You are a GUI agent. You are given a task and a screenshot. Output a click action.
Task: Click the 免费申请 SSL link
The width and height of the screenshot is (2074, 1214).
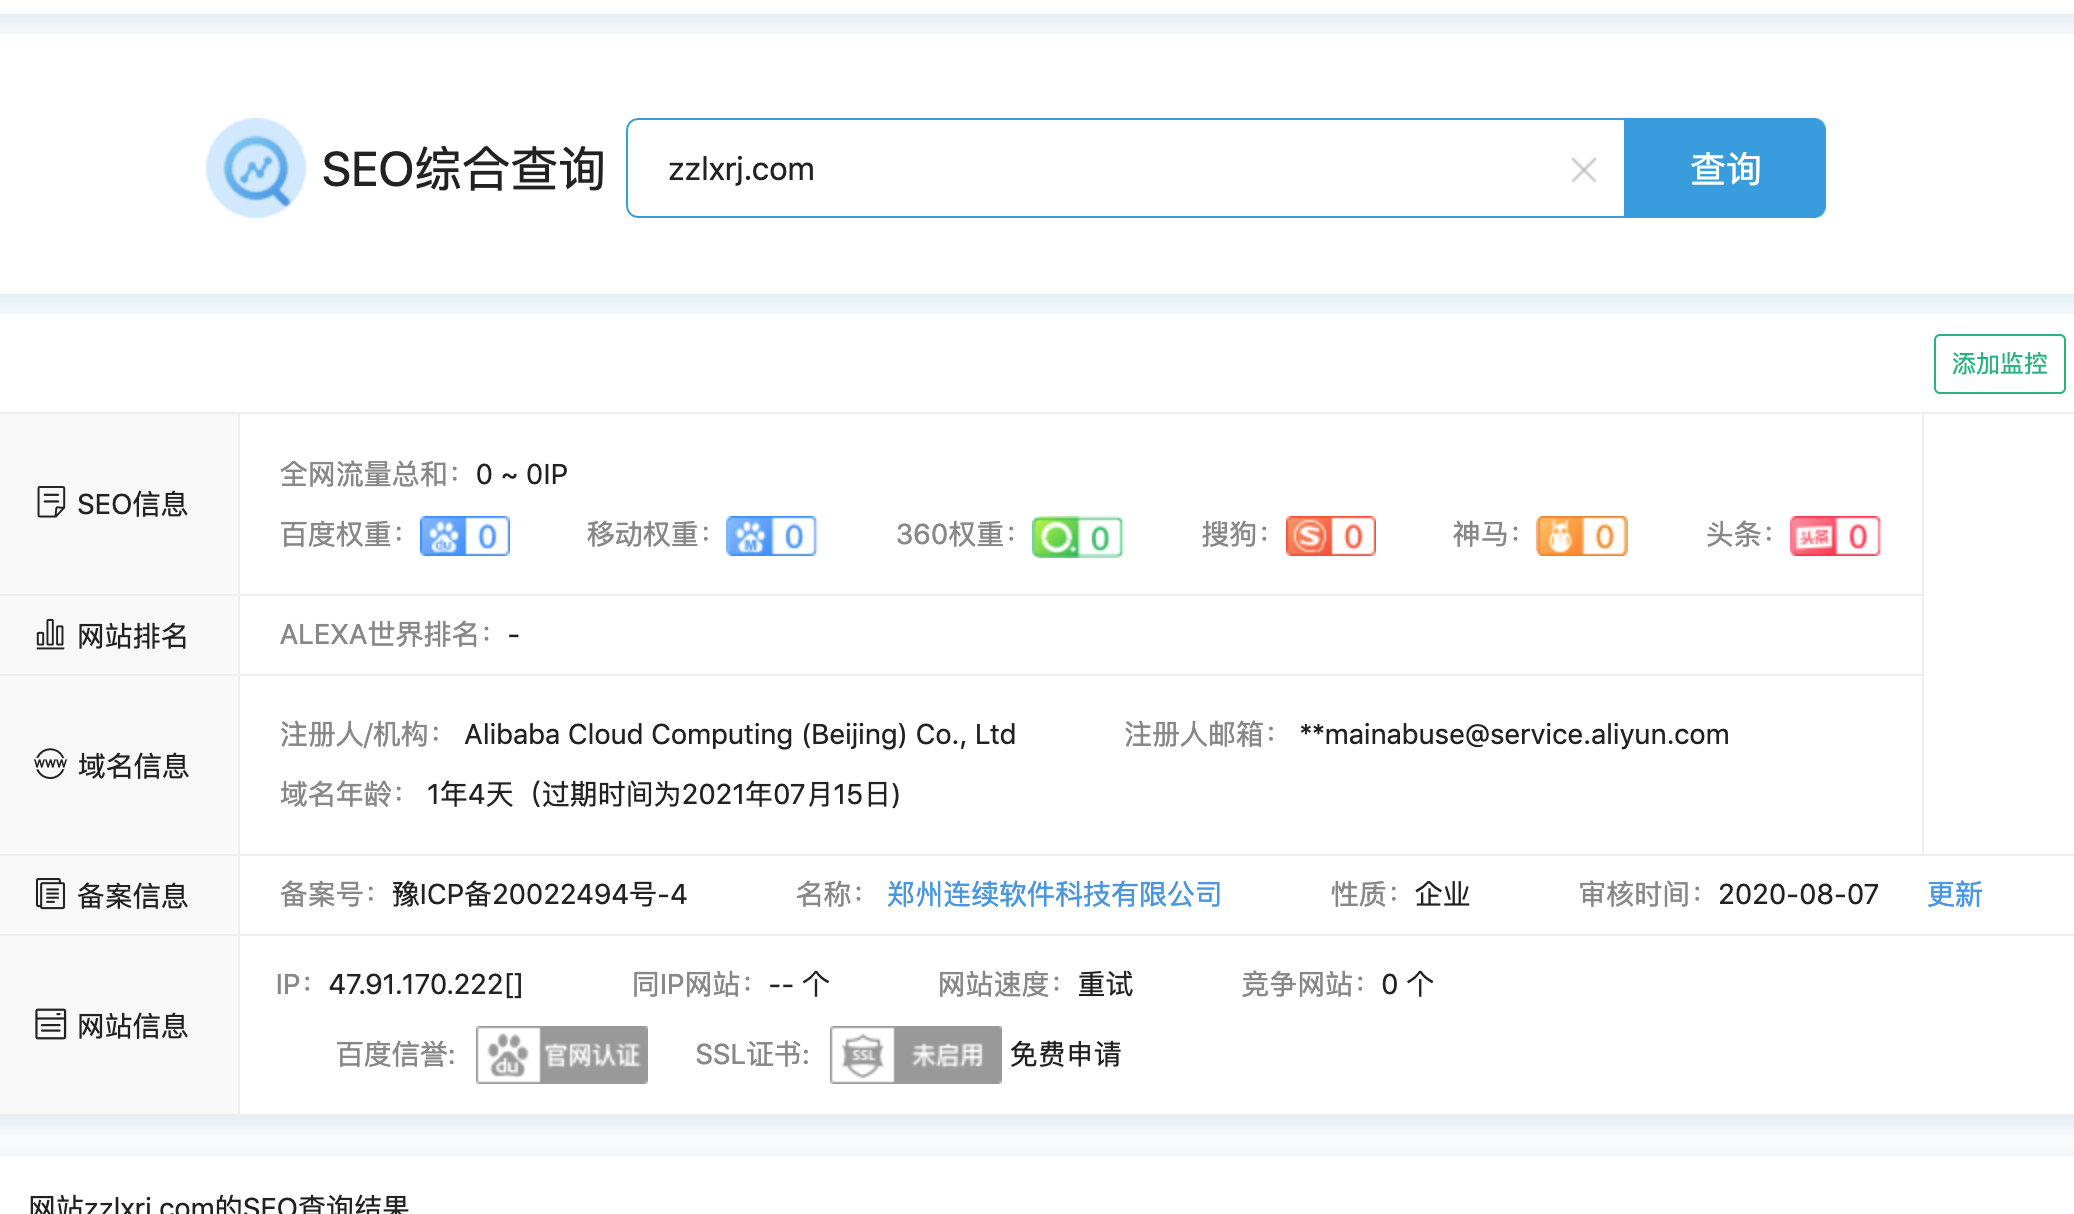(x=1066, y=1054)
